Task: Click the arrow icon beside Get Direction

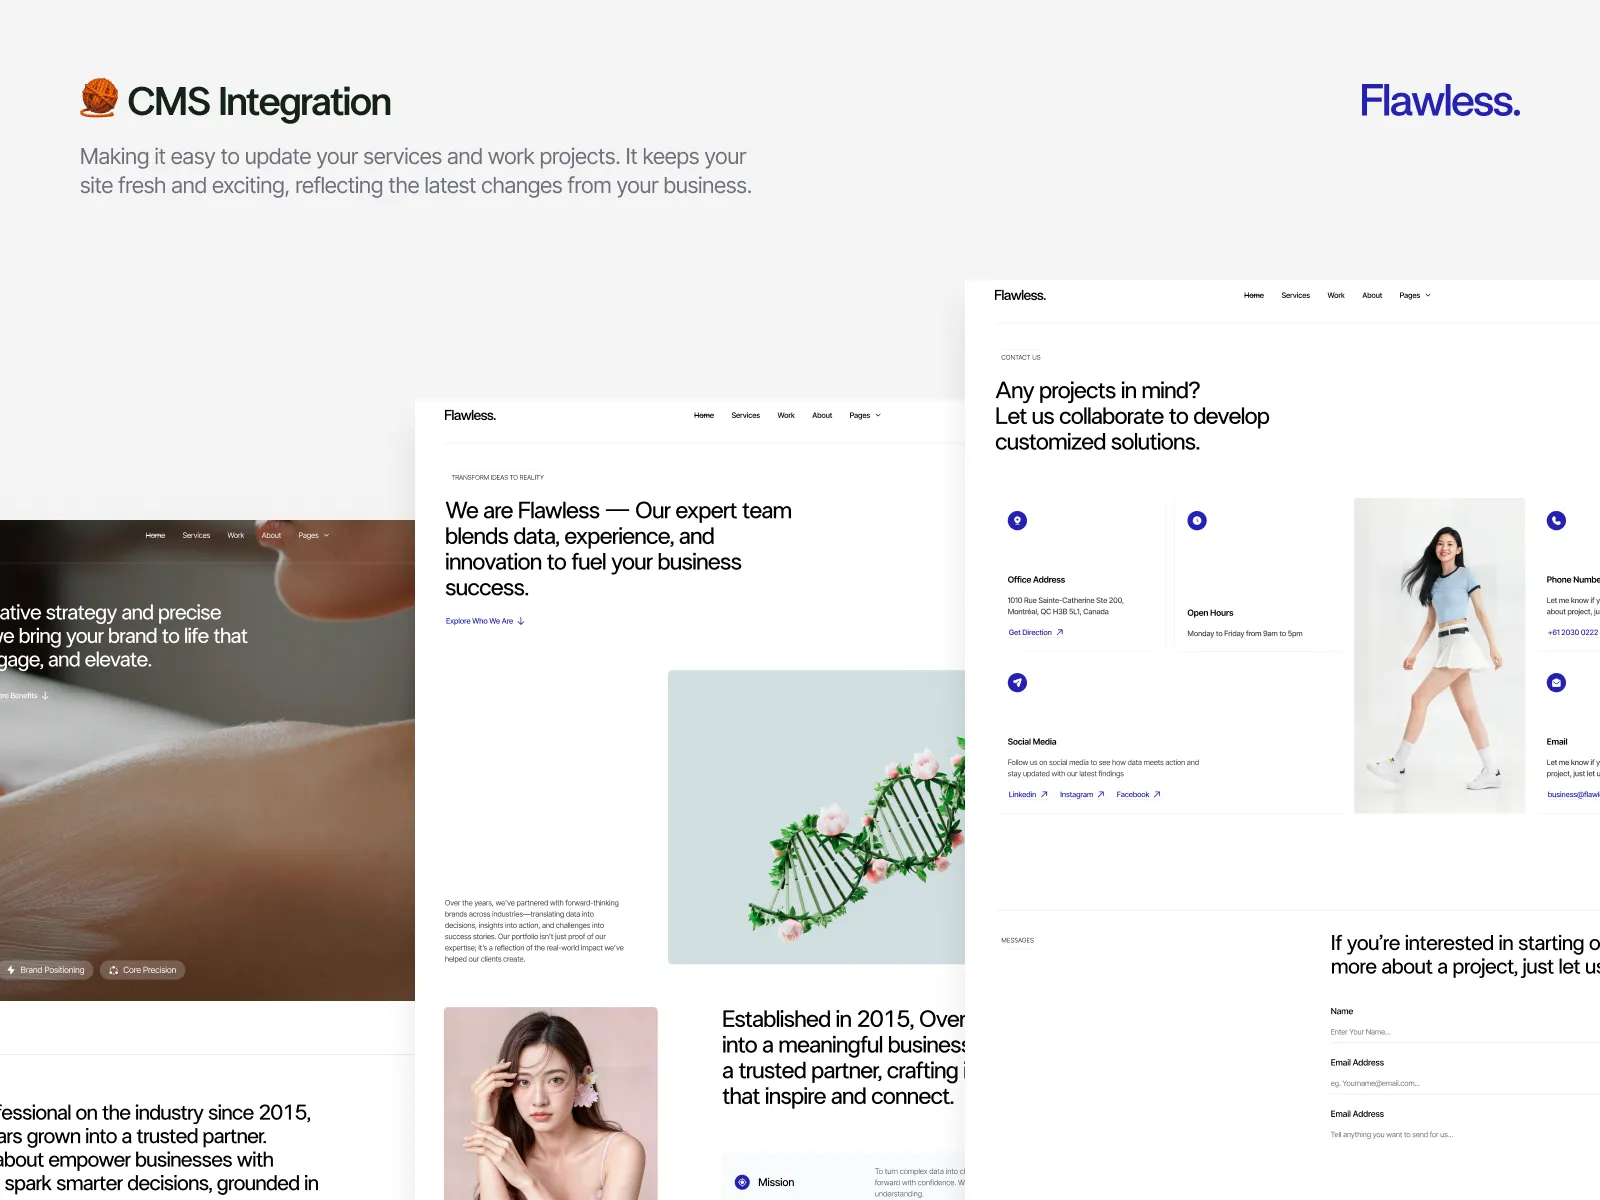Action: (x=1060, y=632)
